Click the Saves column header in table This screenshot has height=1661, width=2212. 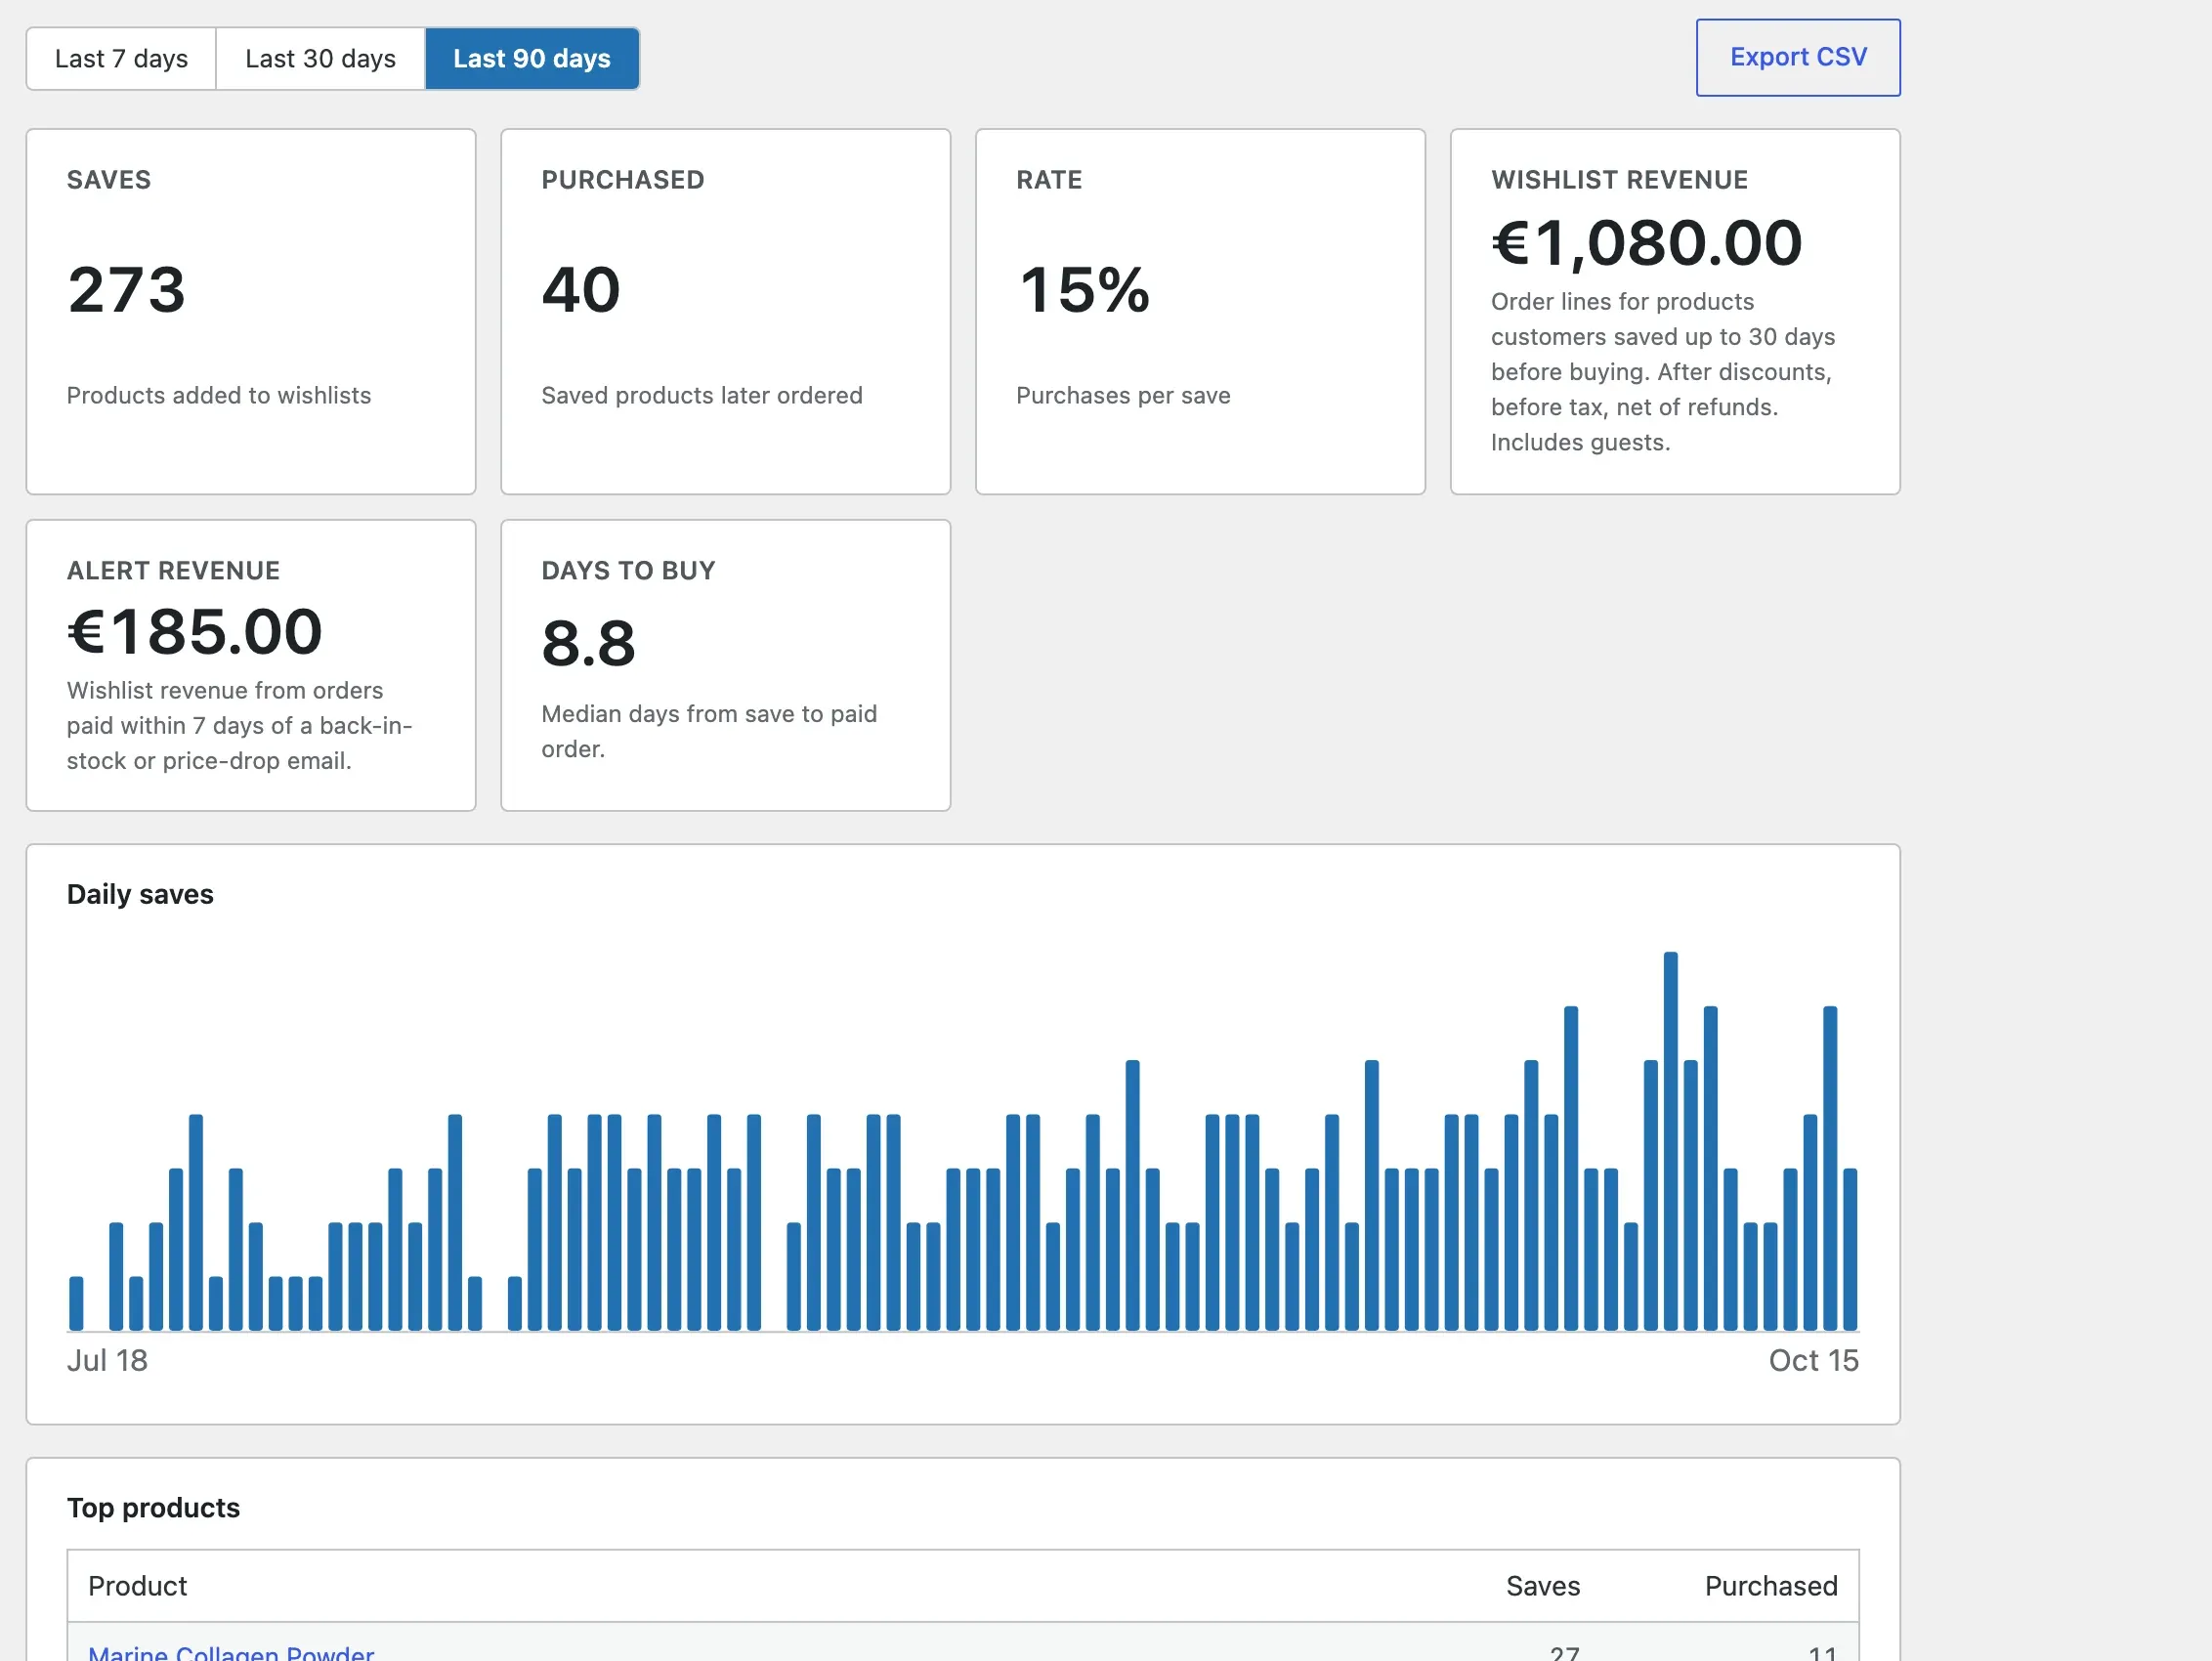(1543, 1586)
